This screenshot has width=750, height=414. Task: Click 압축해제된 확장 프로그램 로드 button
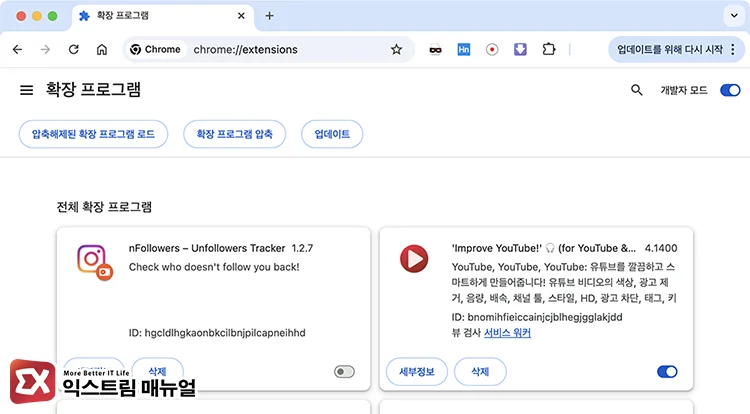point(93,134)
